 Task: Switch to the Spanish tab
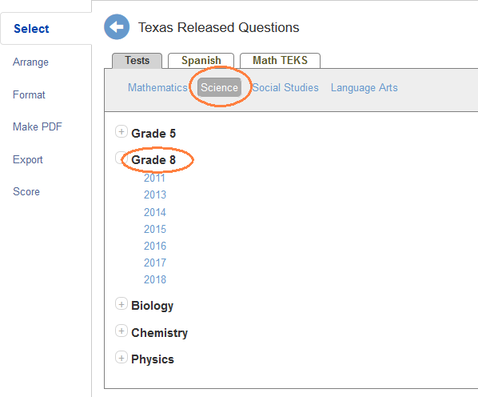[x=201, y=60]
